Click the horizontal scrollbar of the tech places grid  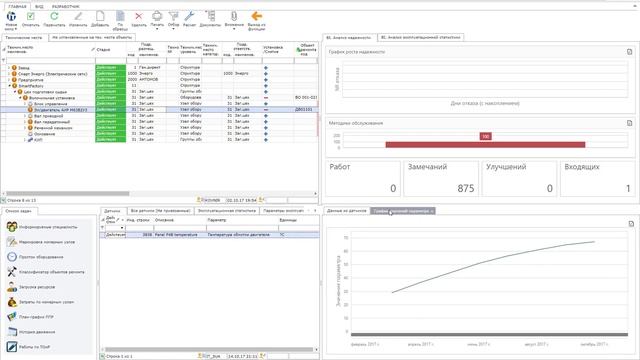tap(67, 193)
